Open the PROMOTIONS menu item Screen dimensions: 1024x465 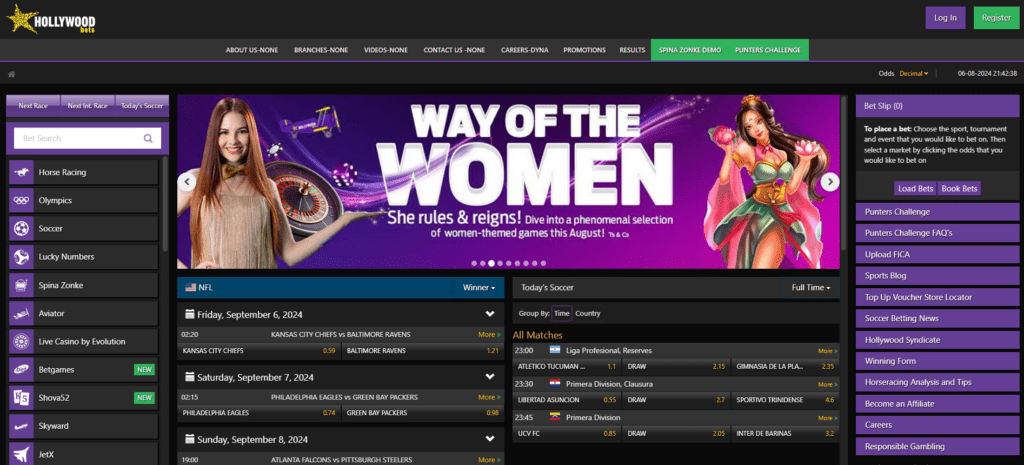[x=584, y=50]
